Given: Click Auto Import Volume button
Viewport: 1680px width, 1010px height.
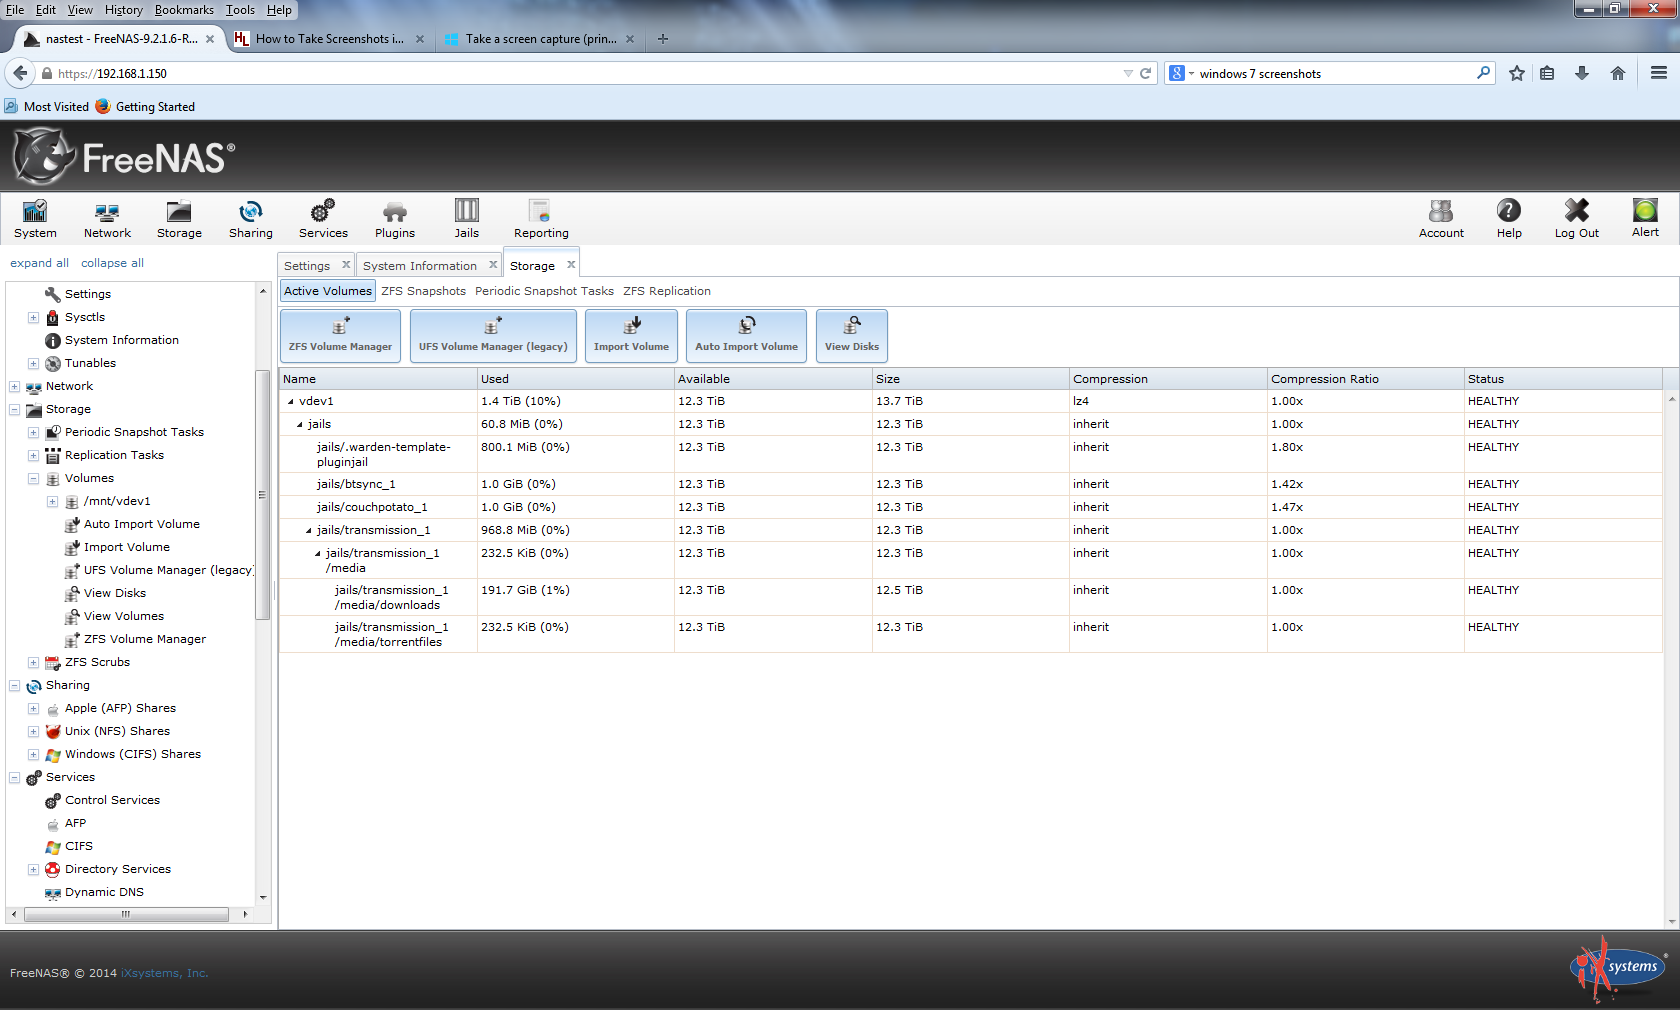Looking at the screenshot, I should tap(746, 336).
